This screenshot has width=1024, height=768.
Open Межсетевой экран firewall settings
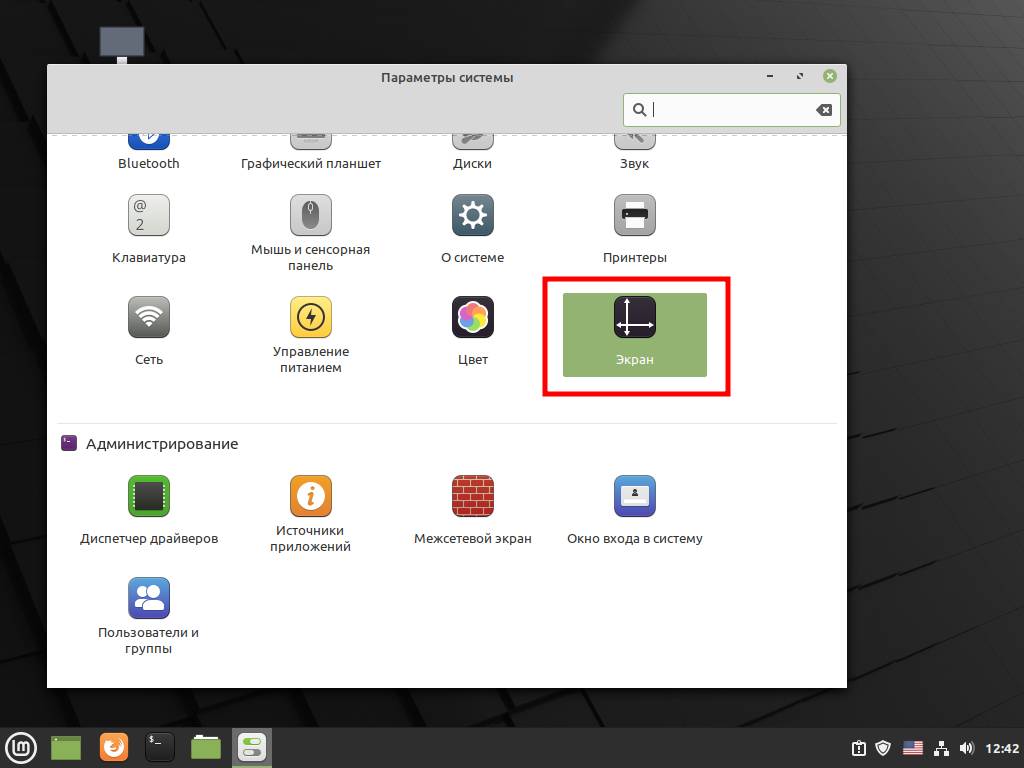[472, 496]
